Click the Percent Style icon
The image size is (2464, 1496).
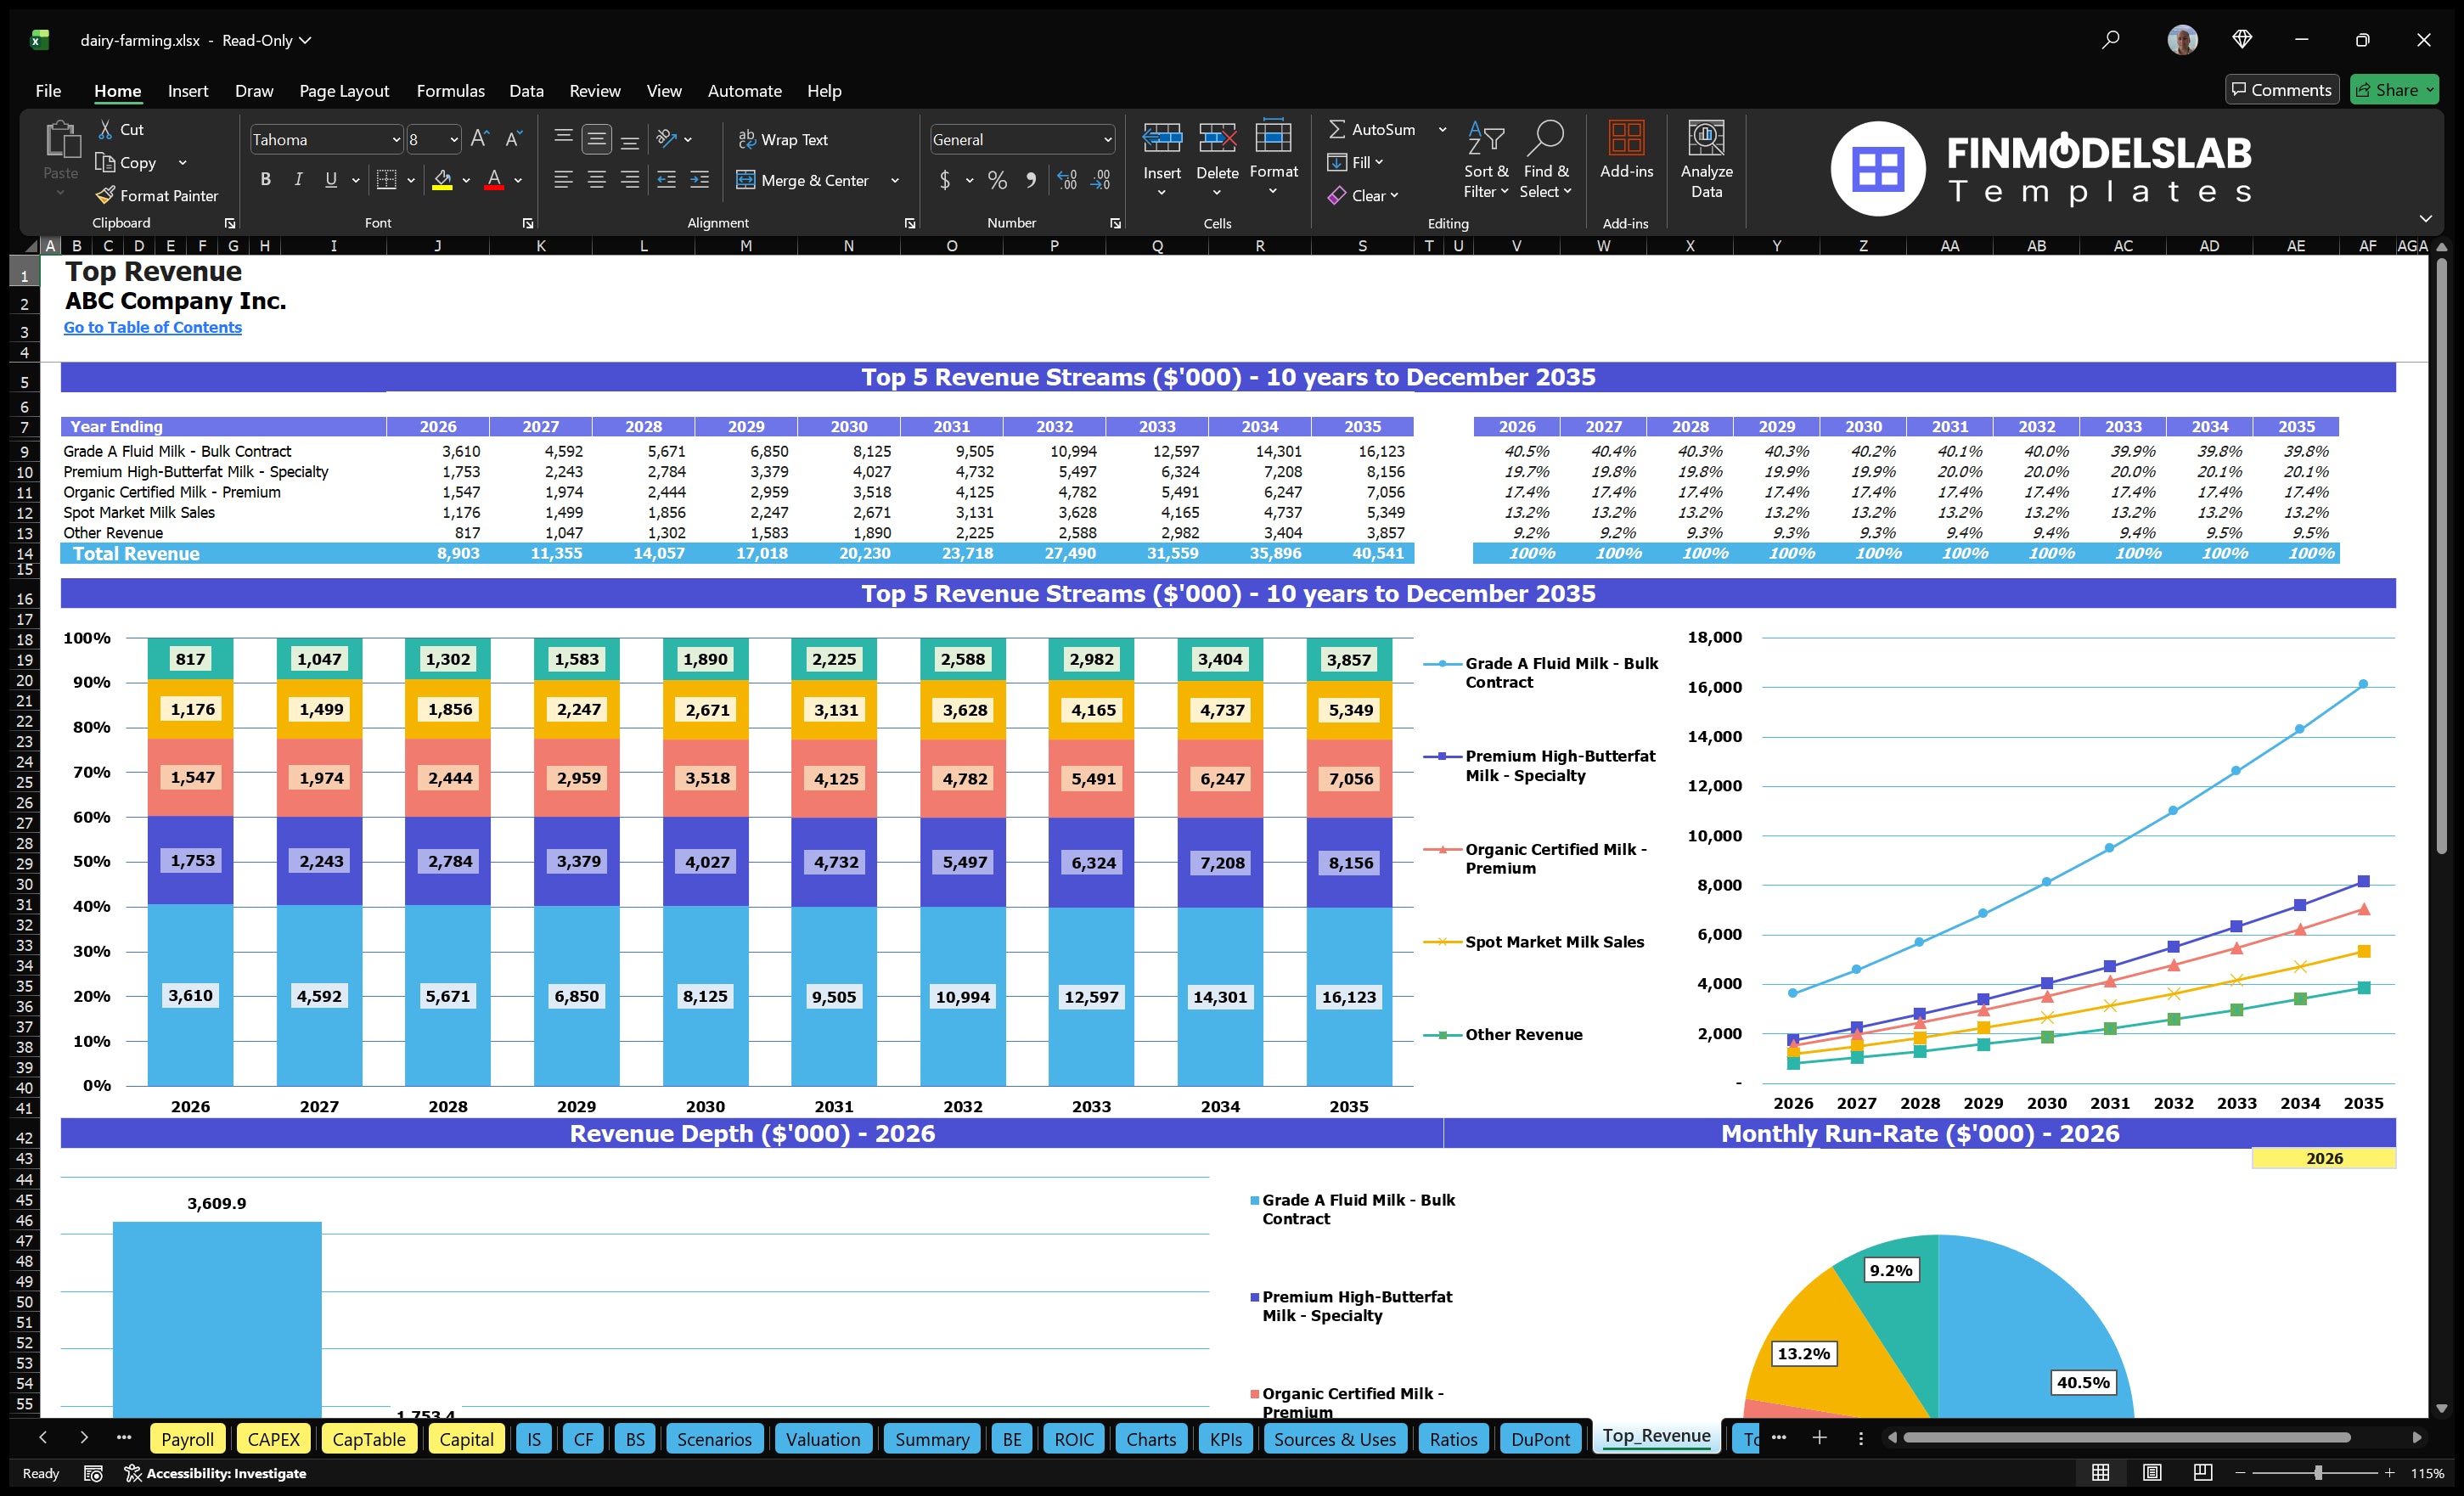point(997,181)
